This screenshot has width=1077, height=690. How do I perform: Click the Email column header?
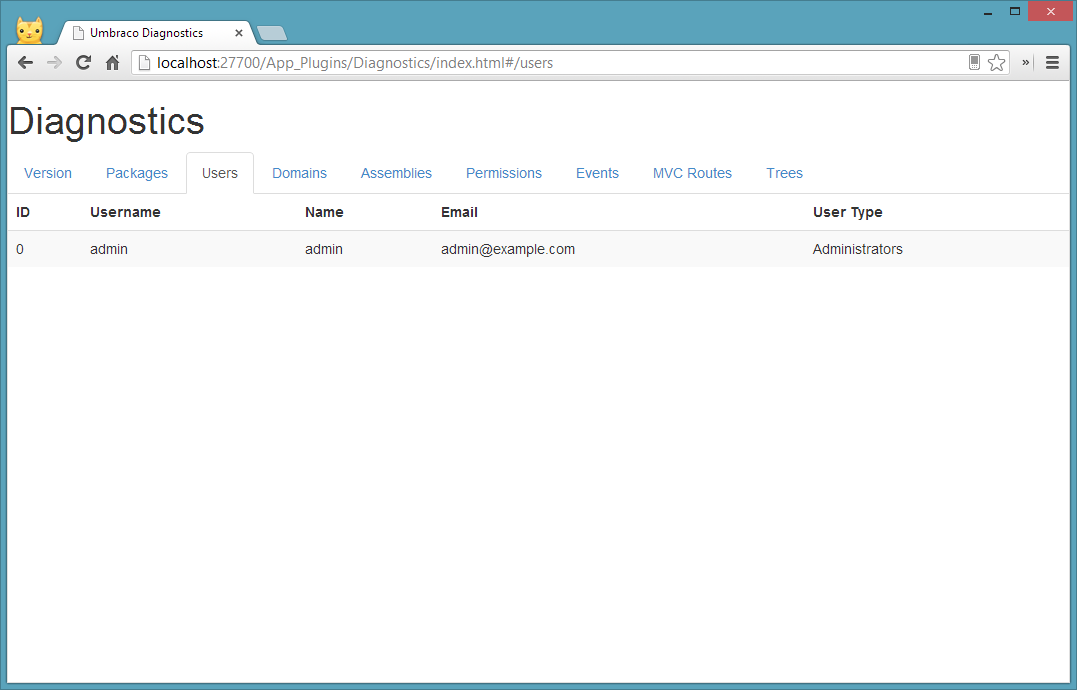point(460,212)
